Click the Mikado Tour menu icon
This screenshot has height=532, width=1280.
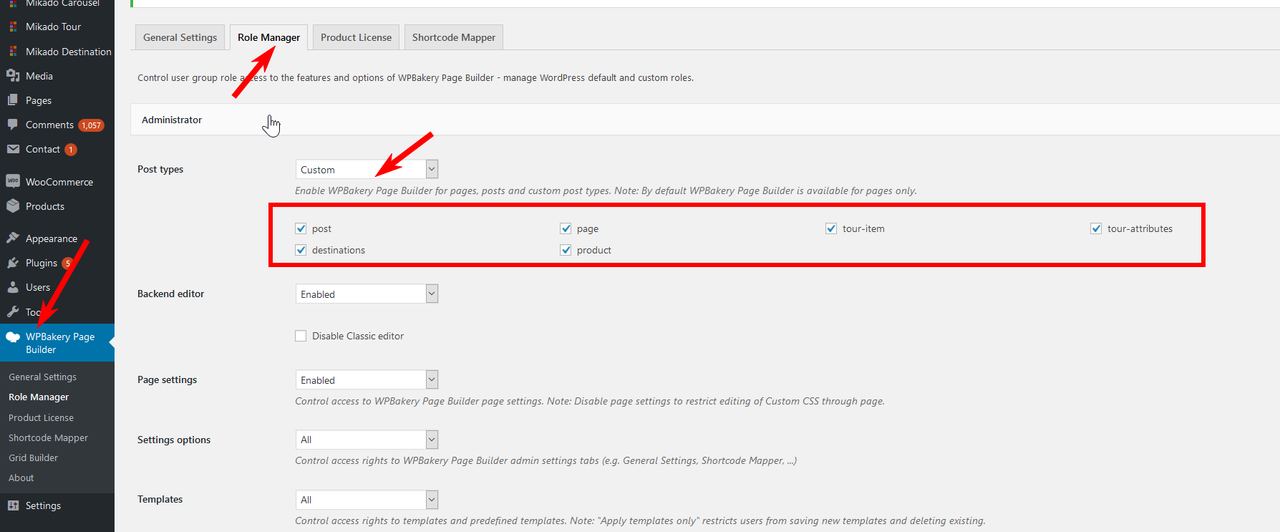click(x=12, y=27)
